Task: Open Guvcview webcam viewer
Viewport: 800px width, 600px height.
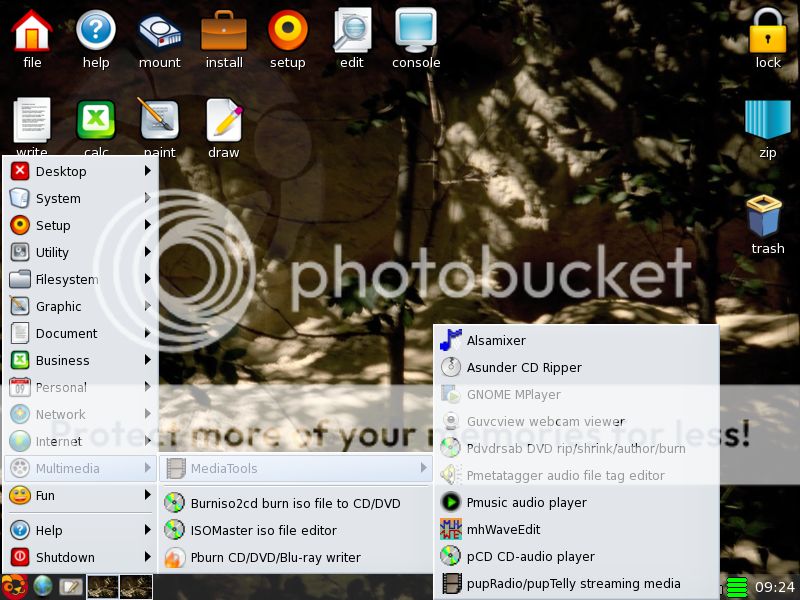Action: point(577,421)
